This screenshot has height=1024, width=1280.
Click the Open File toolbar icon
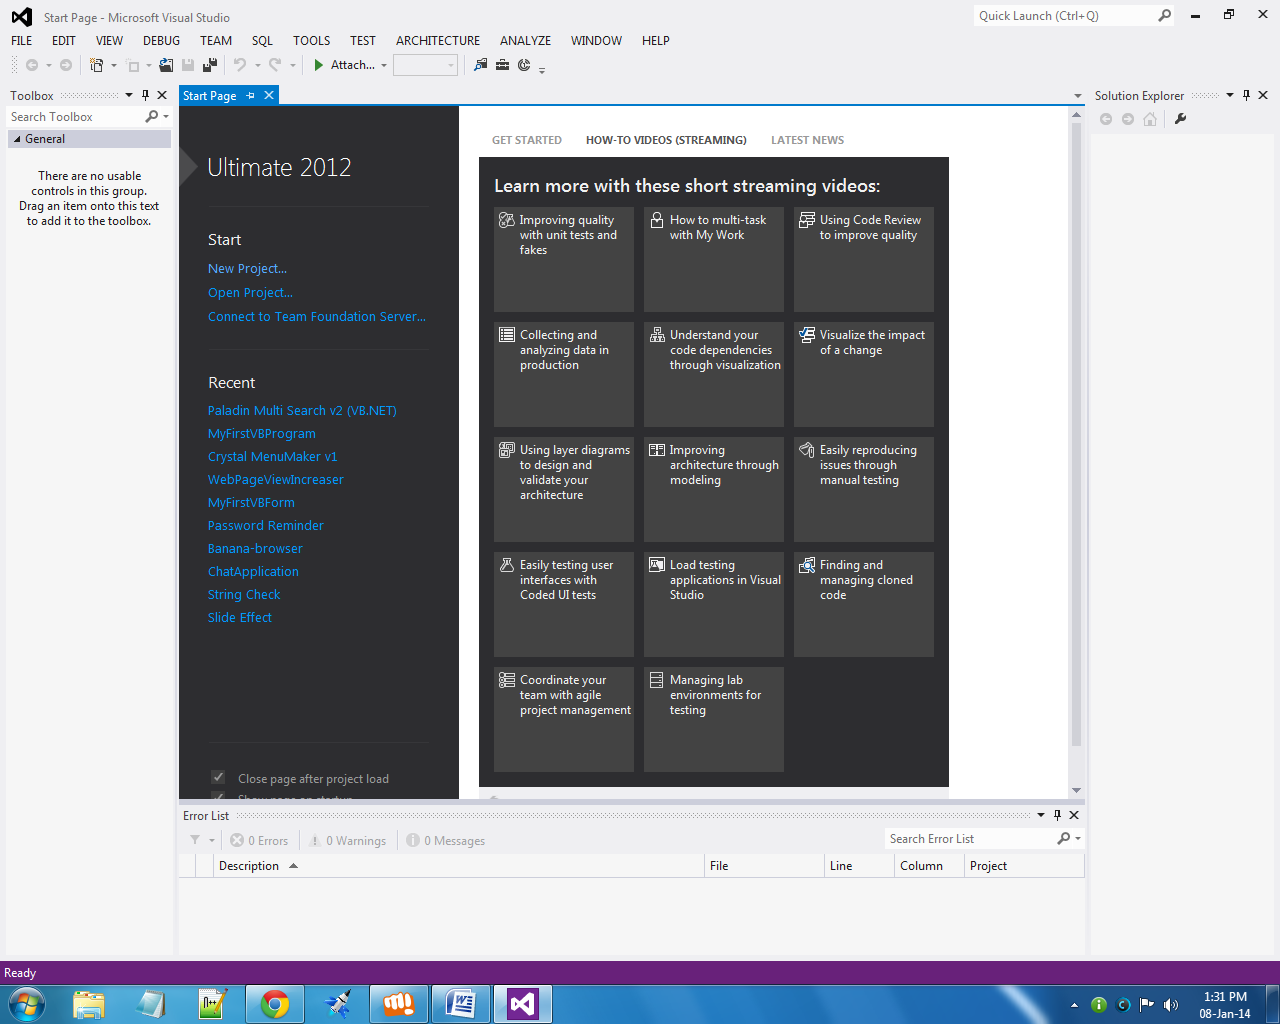point(166,65)
